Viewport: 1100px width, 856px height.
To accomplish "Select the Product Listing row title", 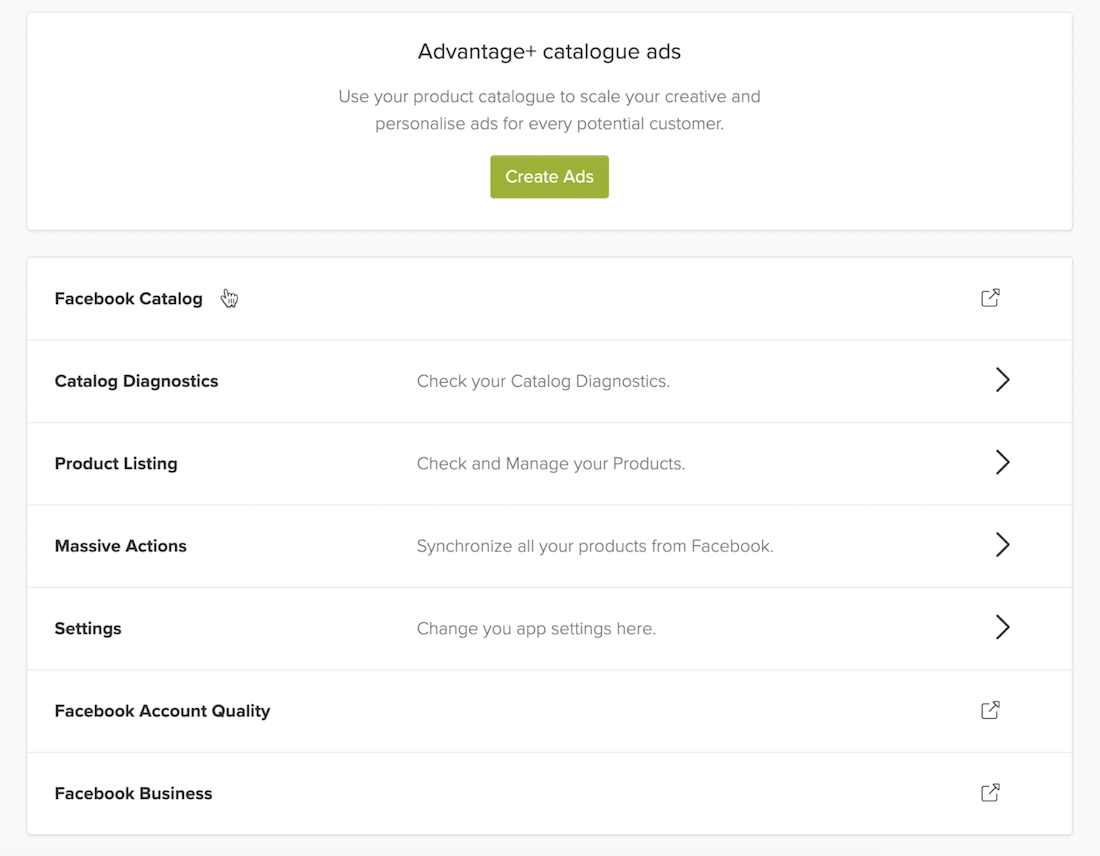I will point(116,464).
